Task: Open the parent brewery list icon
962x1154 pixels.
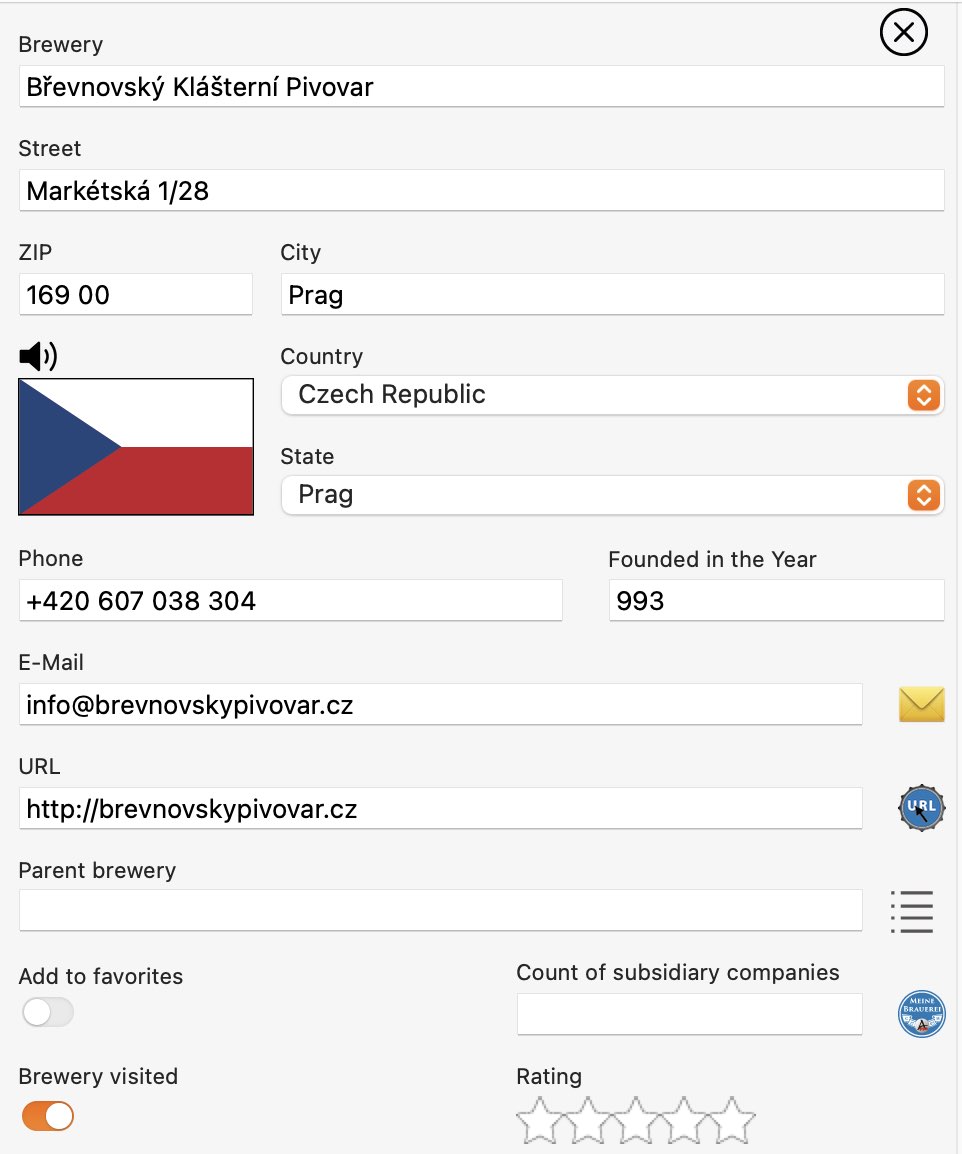Action: (912, 911)
